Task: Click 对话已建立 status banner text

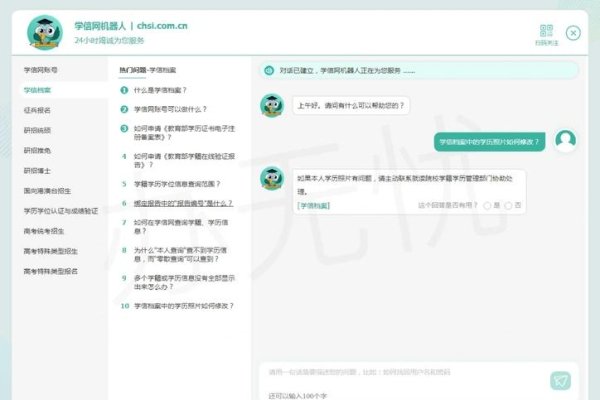Action: (x=347, y=71)
